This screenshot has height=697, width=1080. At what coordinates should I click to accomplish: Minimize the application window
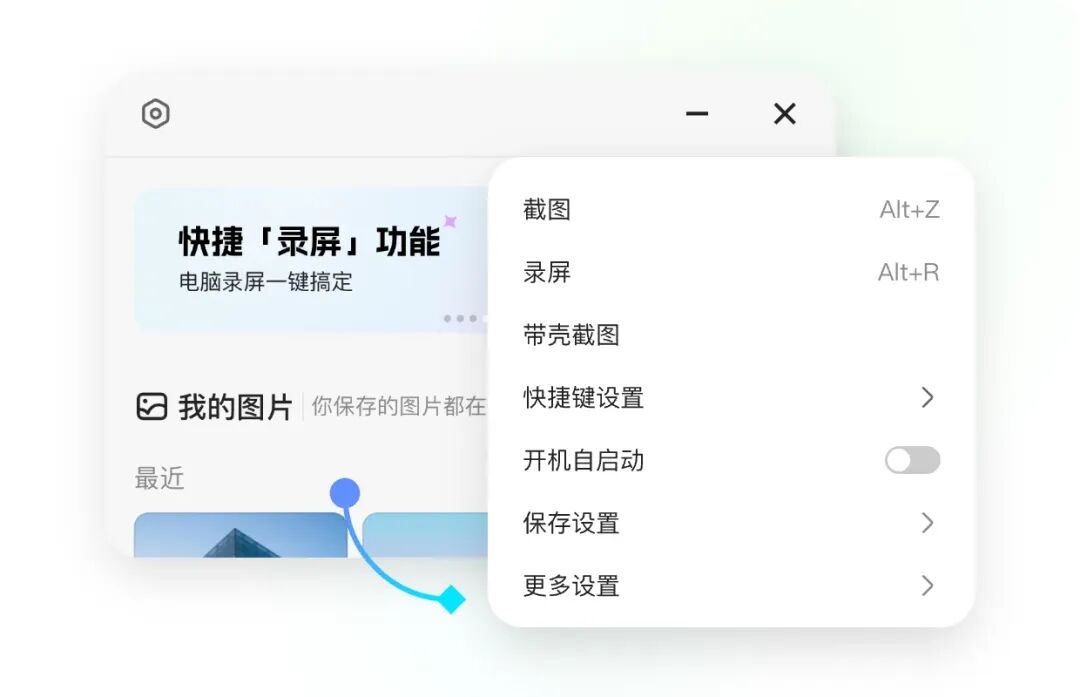click(696, 114)
